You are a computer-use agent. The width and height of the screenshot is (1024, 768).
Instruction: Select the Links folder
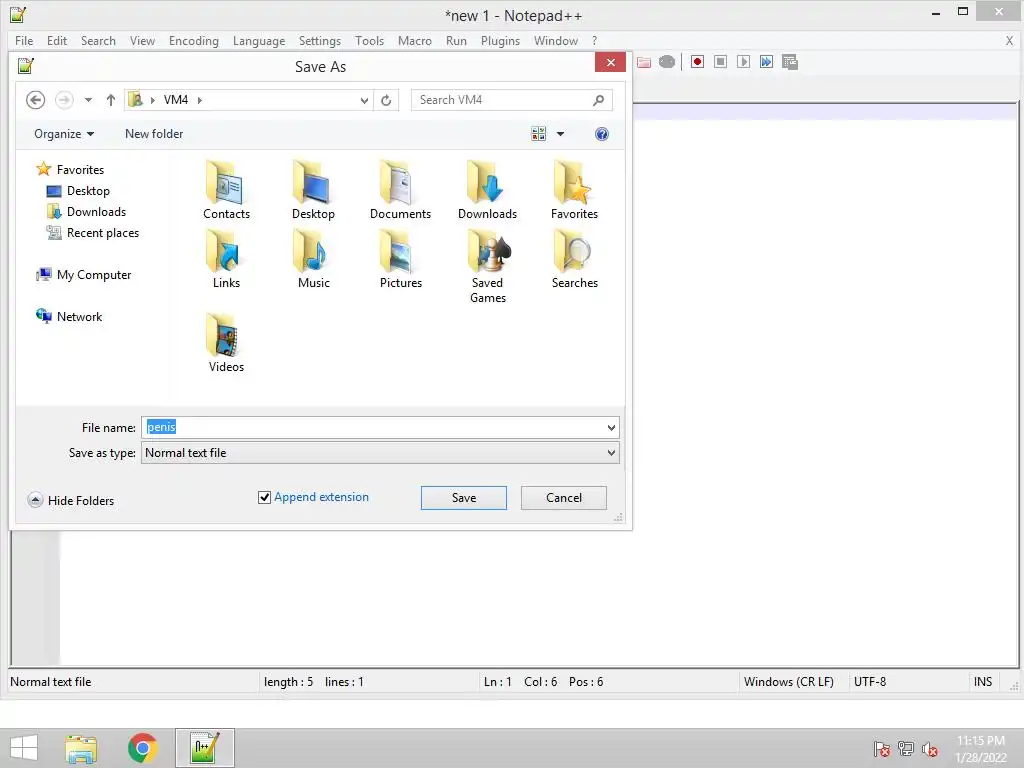click(x=226, y=259)
